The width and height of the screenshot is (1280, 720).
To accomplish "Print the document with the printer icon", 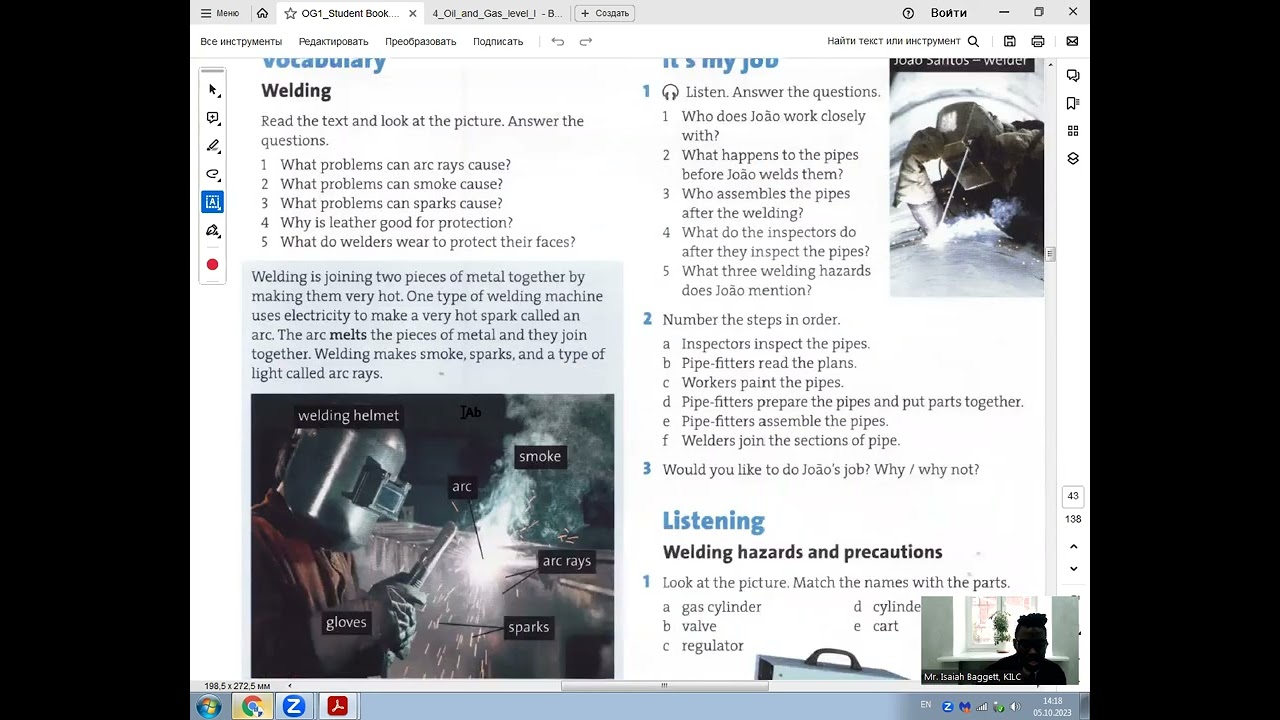I will point(1038,41).
